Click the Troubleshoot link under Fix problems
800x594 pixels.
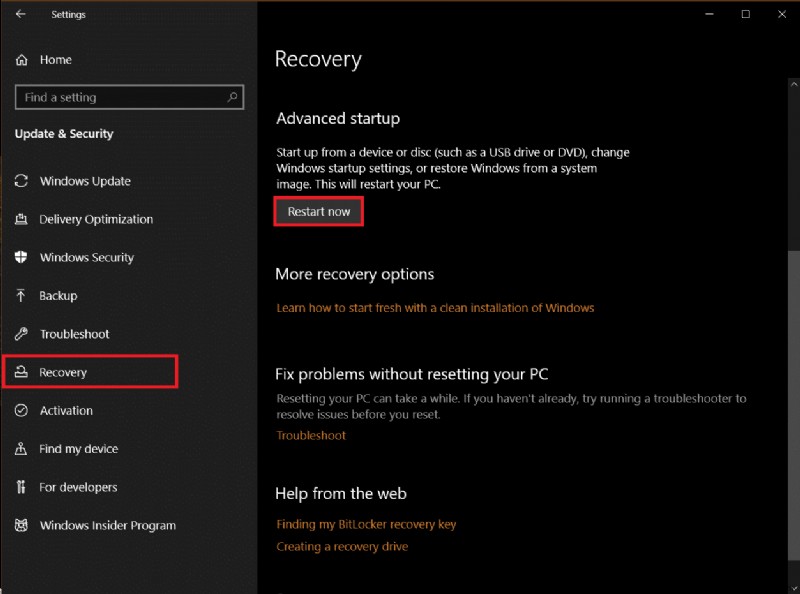310,435
